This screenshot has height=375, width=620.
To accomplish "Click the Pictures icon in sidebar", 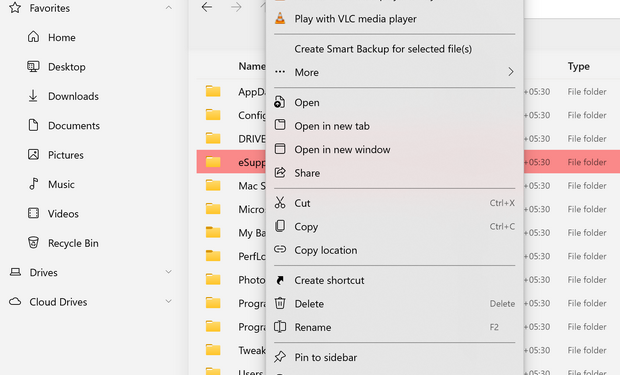I will [33, 154].
